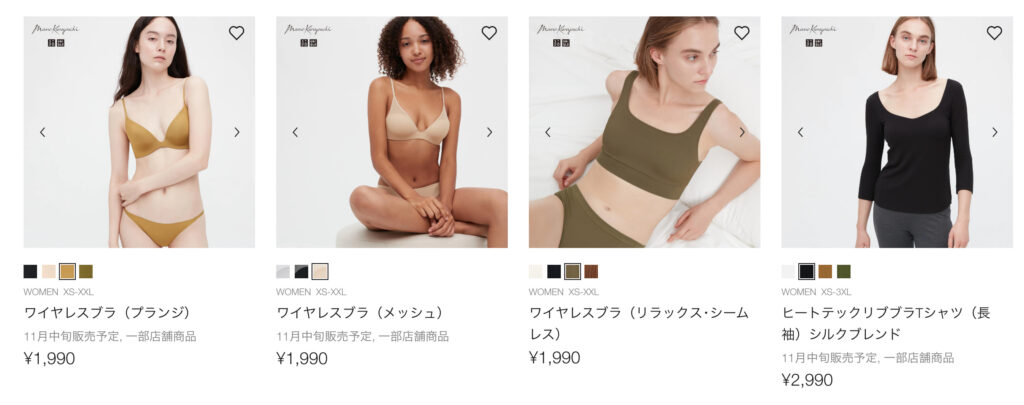Open ヒートテックリブブラTシャツ product title
The height and width of the screenshot is (405, 1024).
pos(886,323)
